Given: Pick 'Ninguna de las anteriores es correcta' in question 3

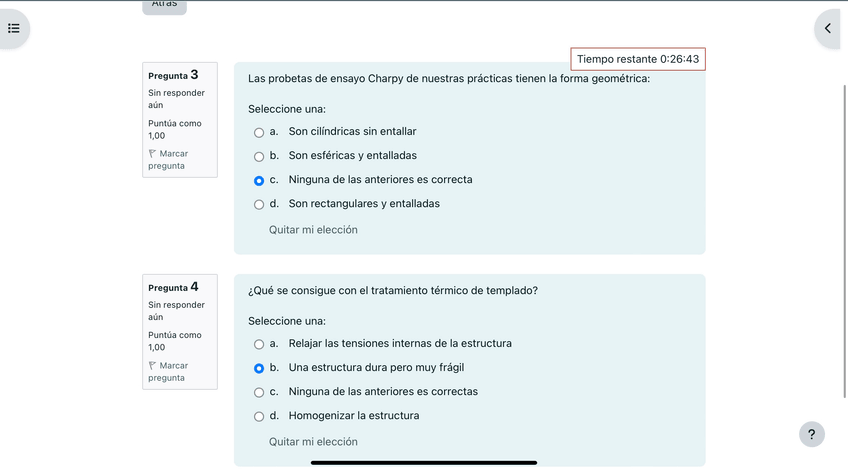Looking at the screenshot, I should (x=259, y=180).
